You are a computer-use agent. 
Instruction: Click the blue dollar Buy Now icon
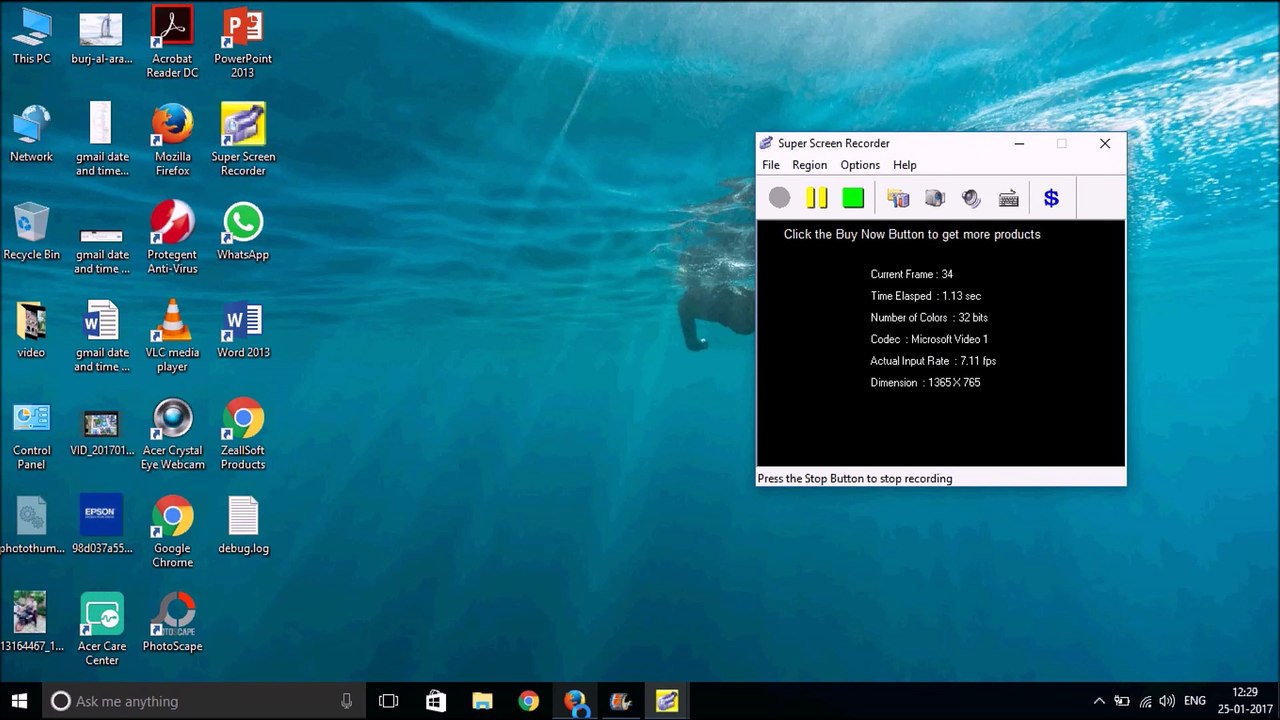1051,198
